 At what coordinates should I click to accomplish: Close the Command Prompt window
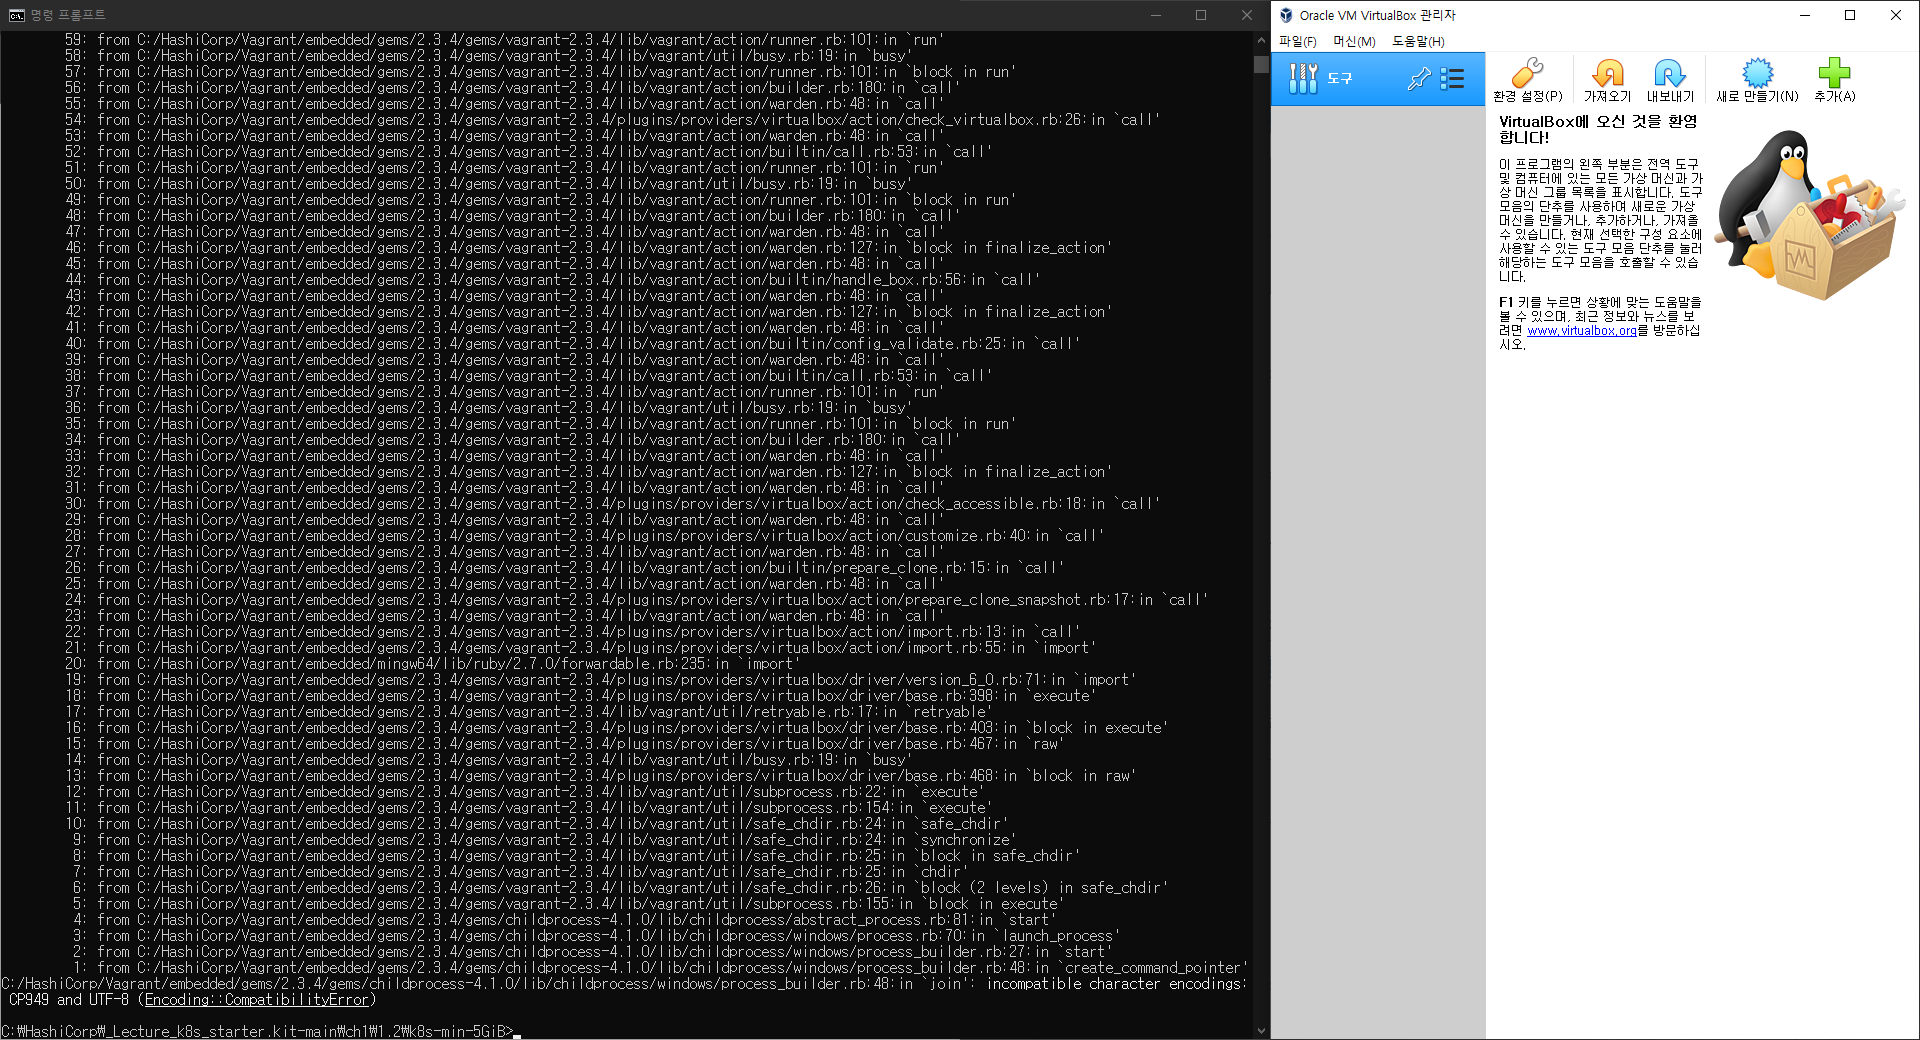click(x=1246, y=15)
